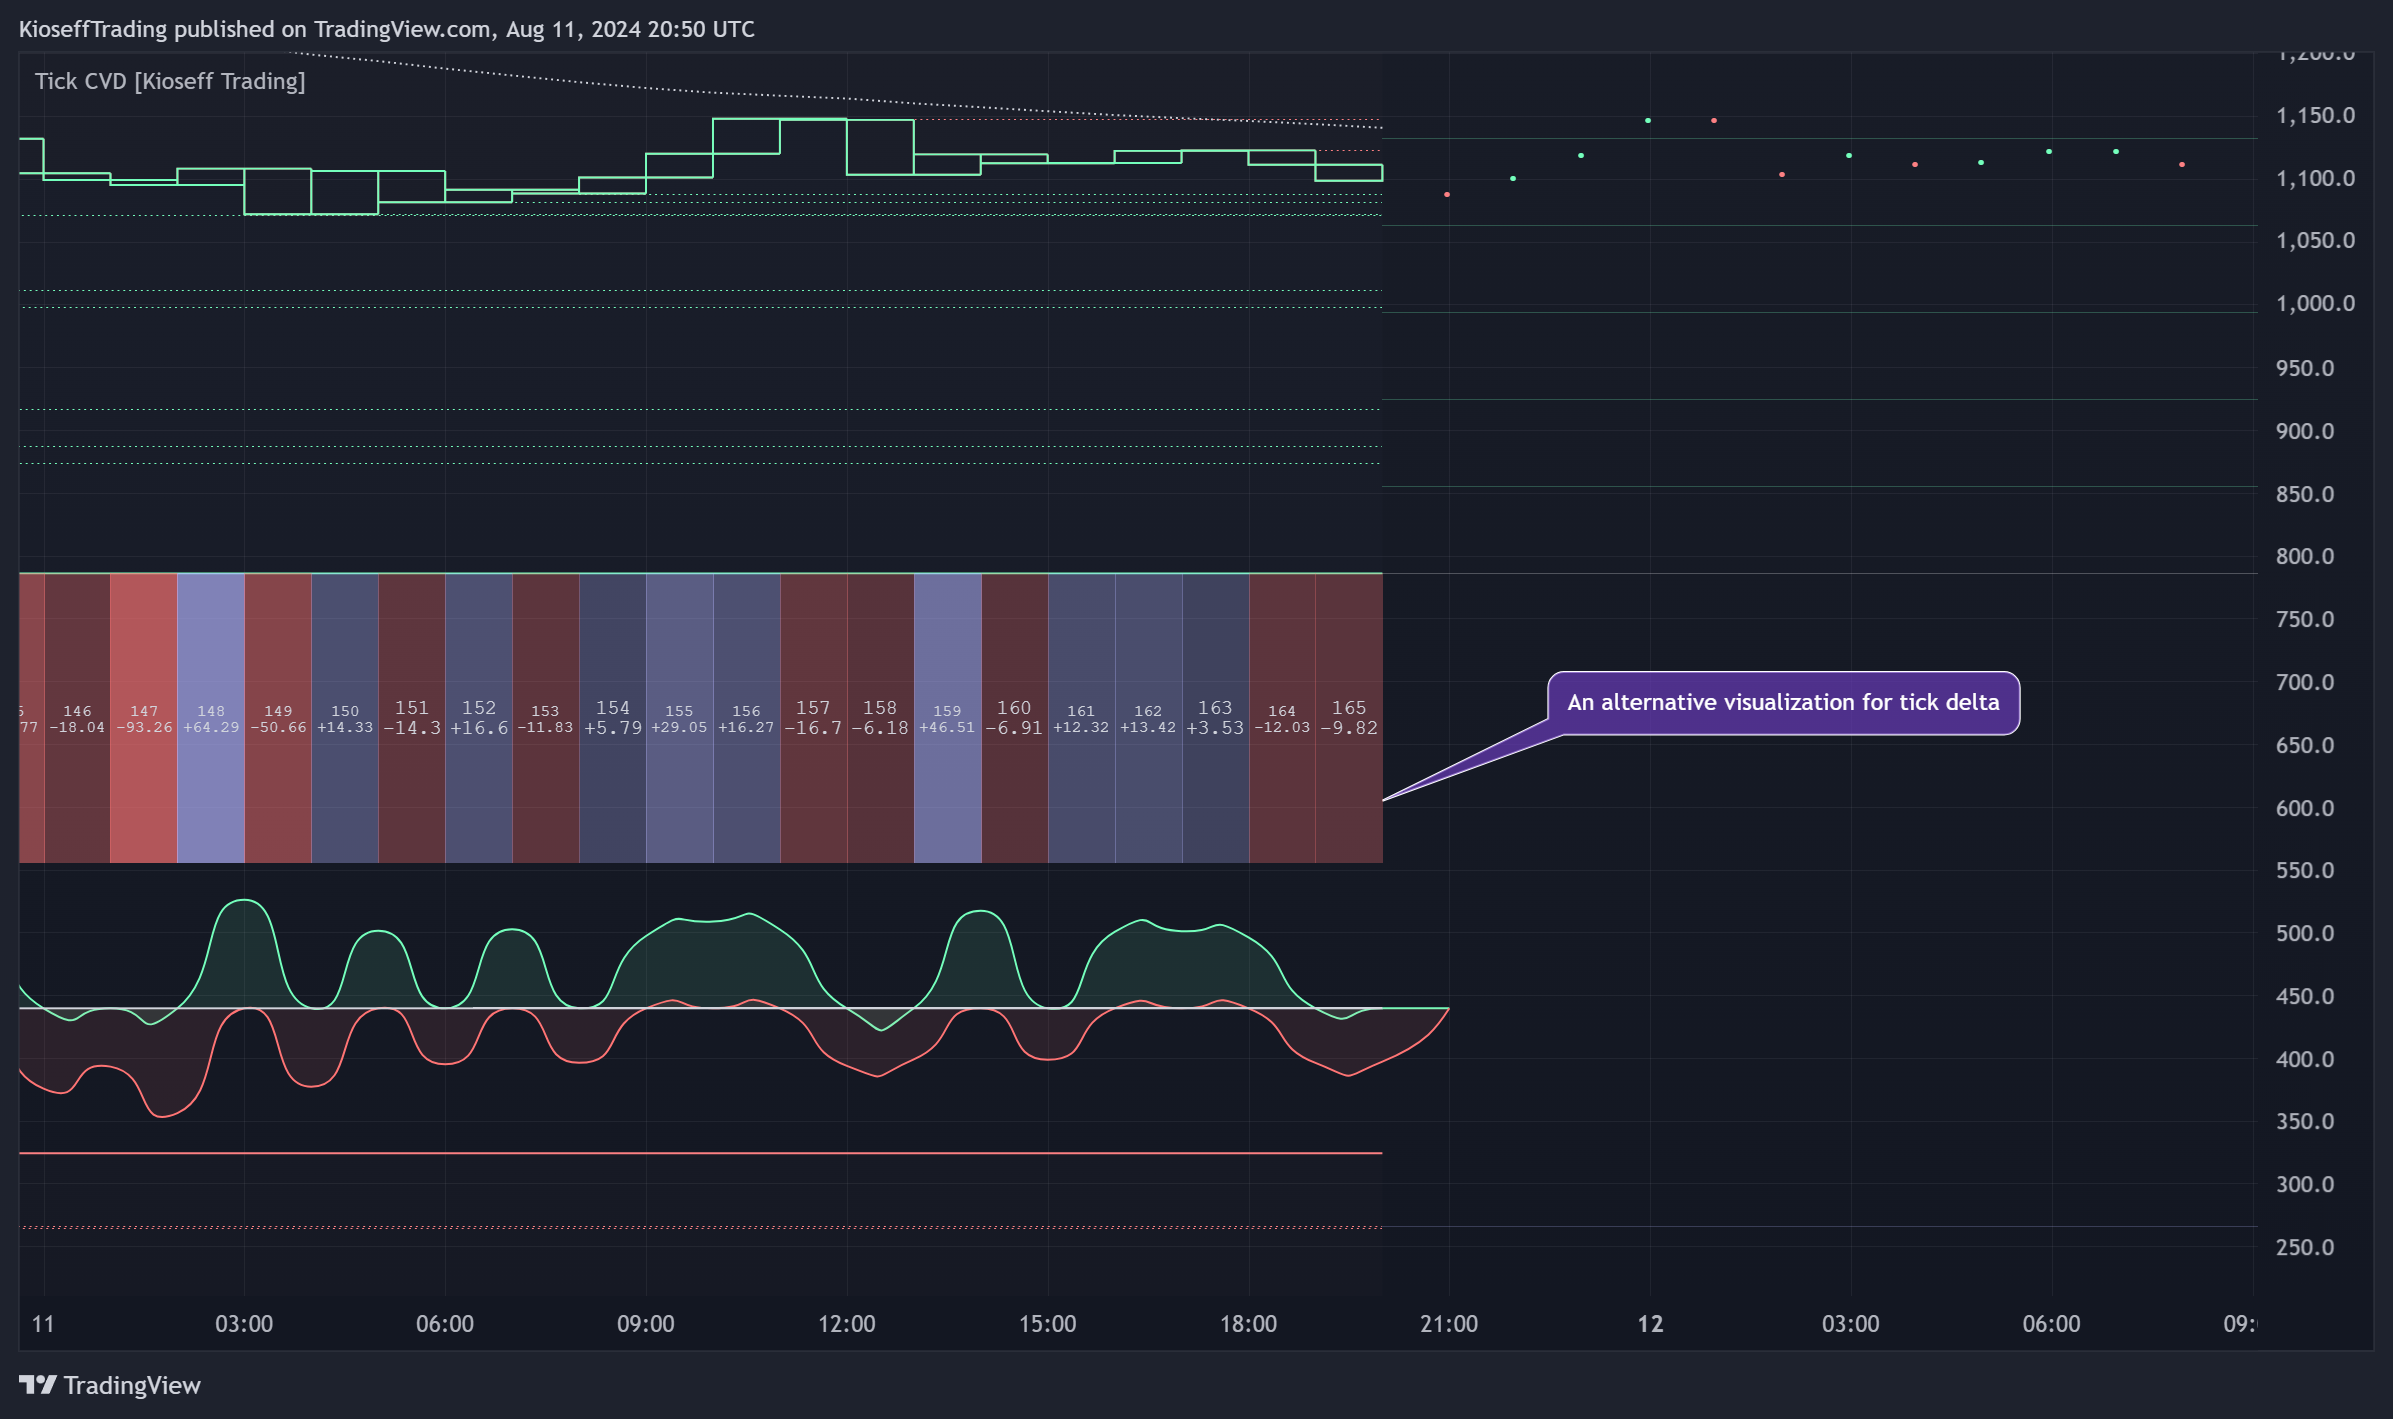Click the 800.0 price axis label
2393x1419 pixels.
[x=2305, y=557]
